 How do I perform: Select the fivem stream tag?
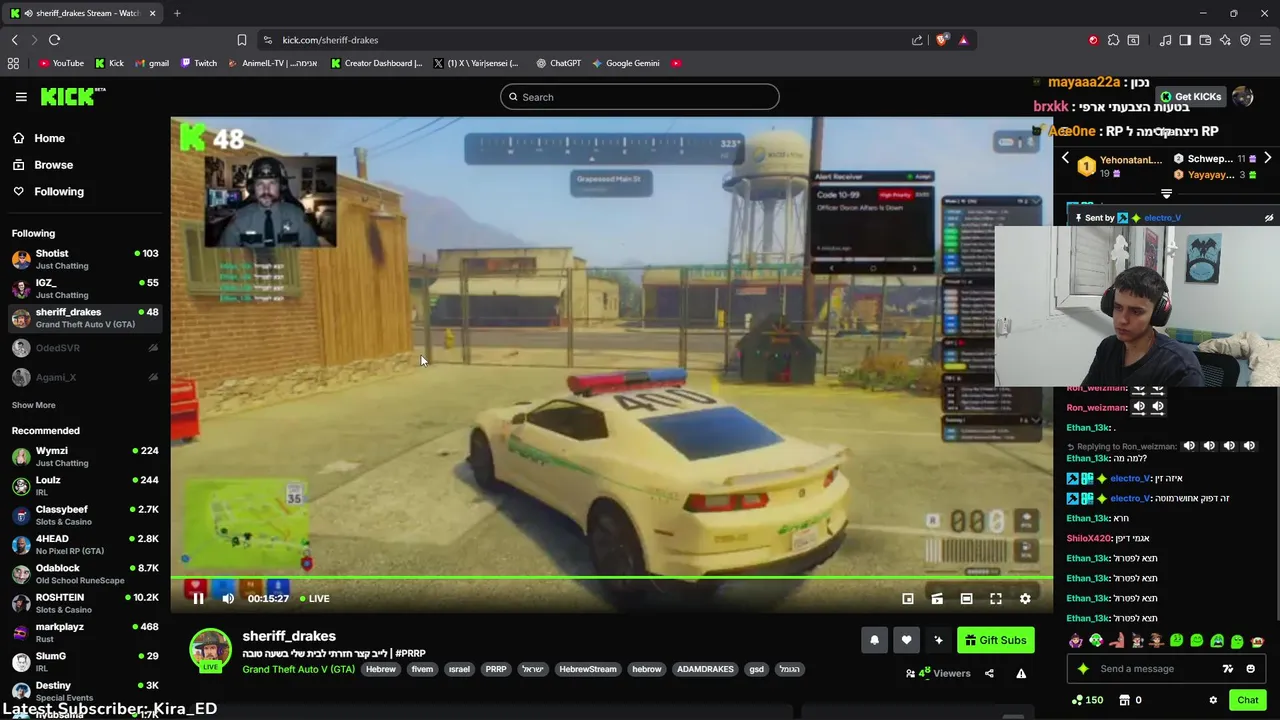[x=422, y=669]
